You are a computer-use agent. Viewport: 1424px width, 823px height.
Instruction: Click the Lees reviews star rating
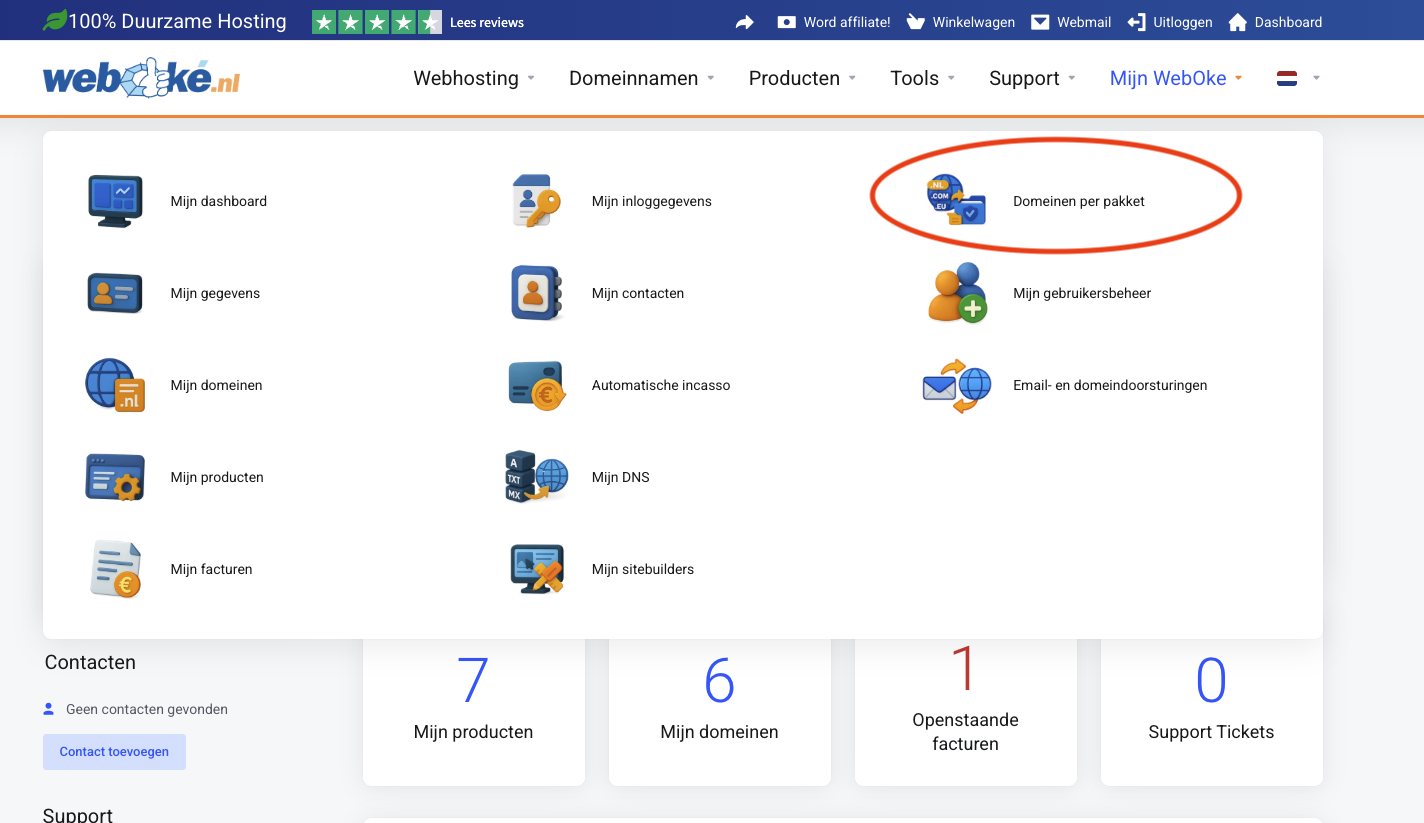[x=377, y=22]
